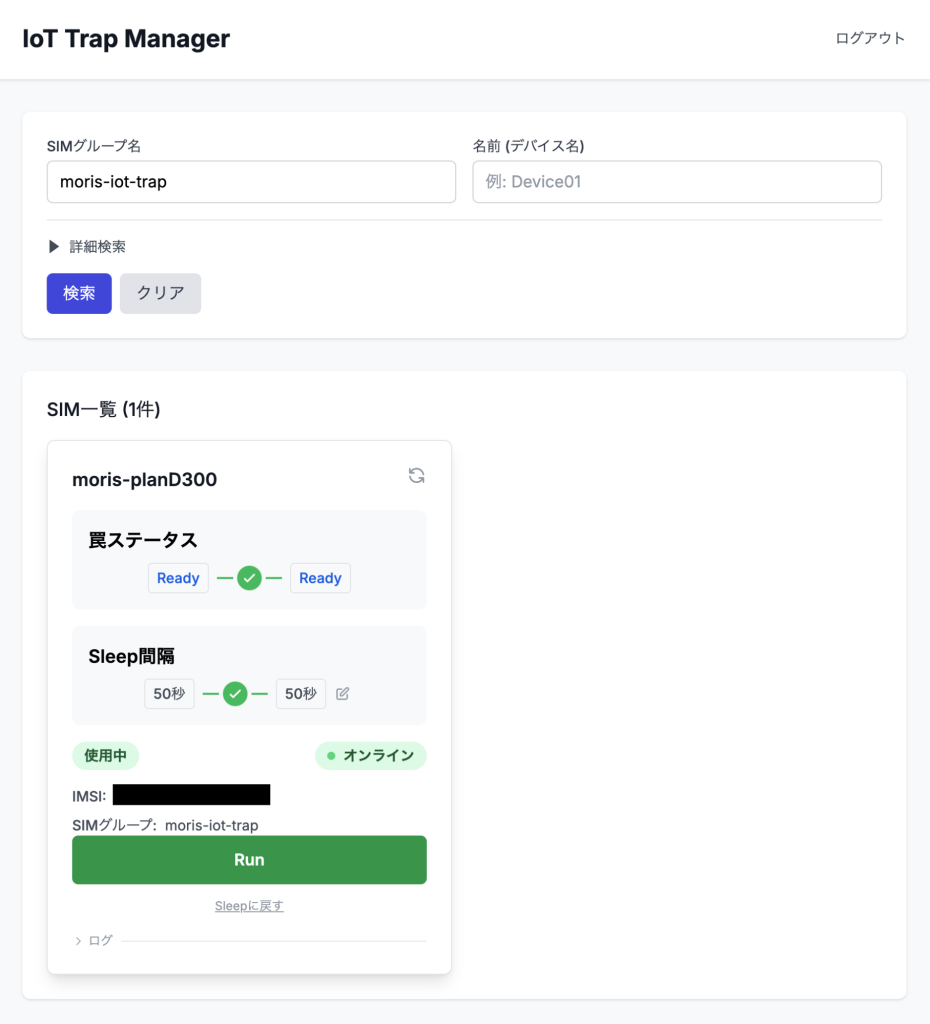This screenshot has width=930, height=1024.
Task: Click the オンライン status badge
Action: [x=371, y=756]
